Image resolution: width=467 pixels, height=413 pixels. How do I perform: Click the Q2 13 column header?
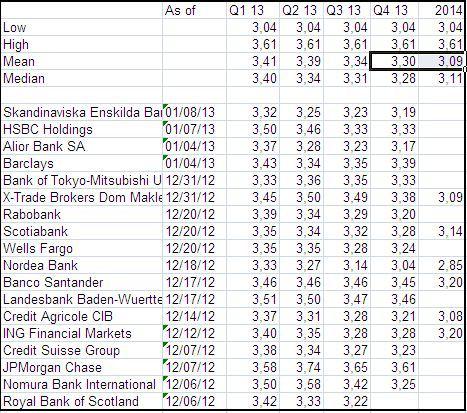coord(301,10)
